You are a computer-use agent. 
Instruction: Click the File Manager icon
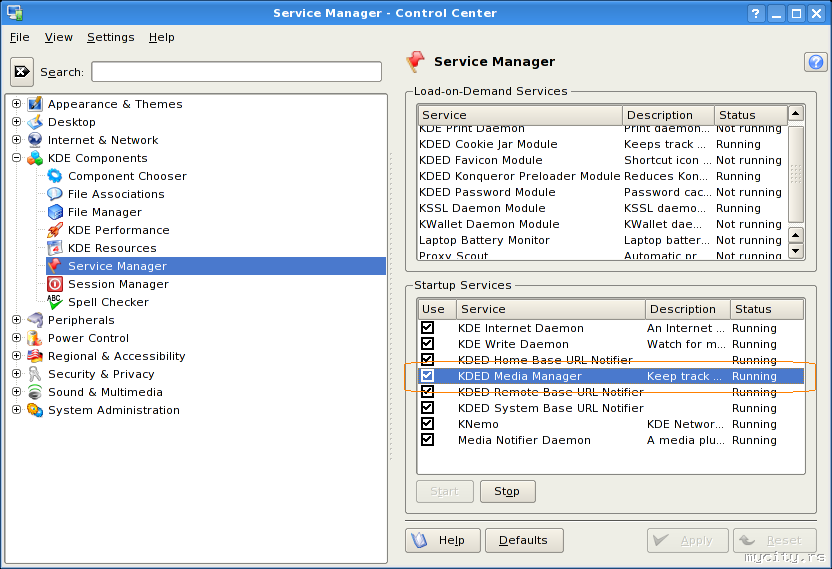click(x=55, y=212)
